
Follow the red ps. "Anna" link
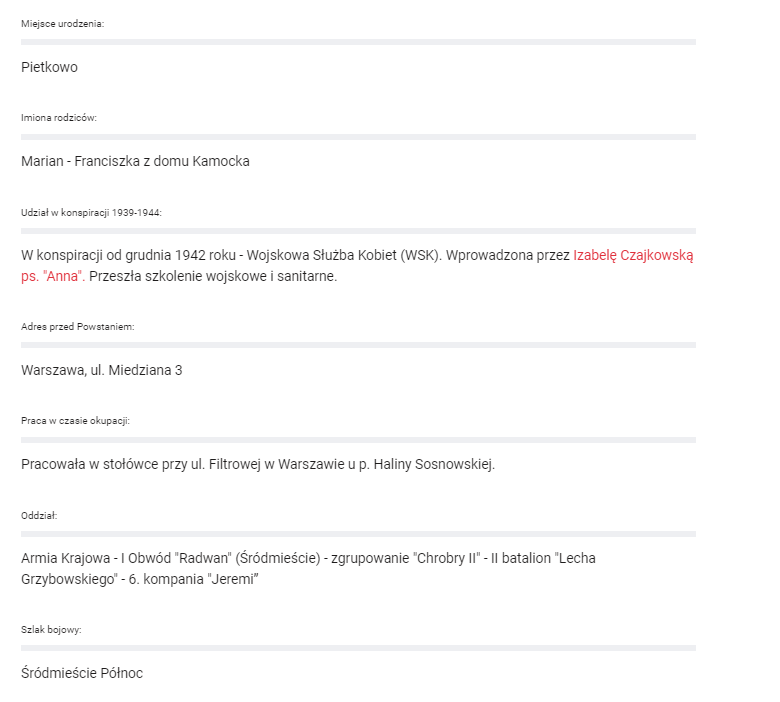pyautogui.click(x=53, y=276)
